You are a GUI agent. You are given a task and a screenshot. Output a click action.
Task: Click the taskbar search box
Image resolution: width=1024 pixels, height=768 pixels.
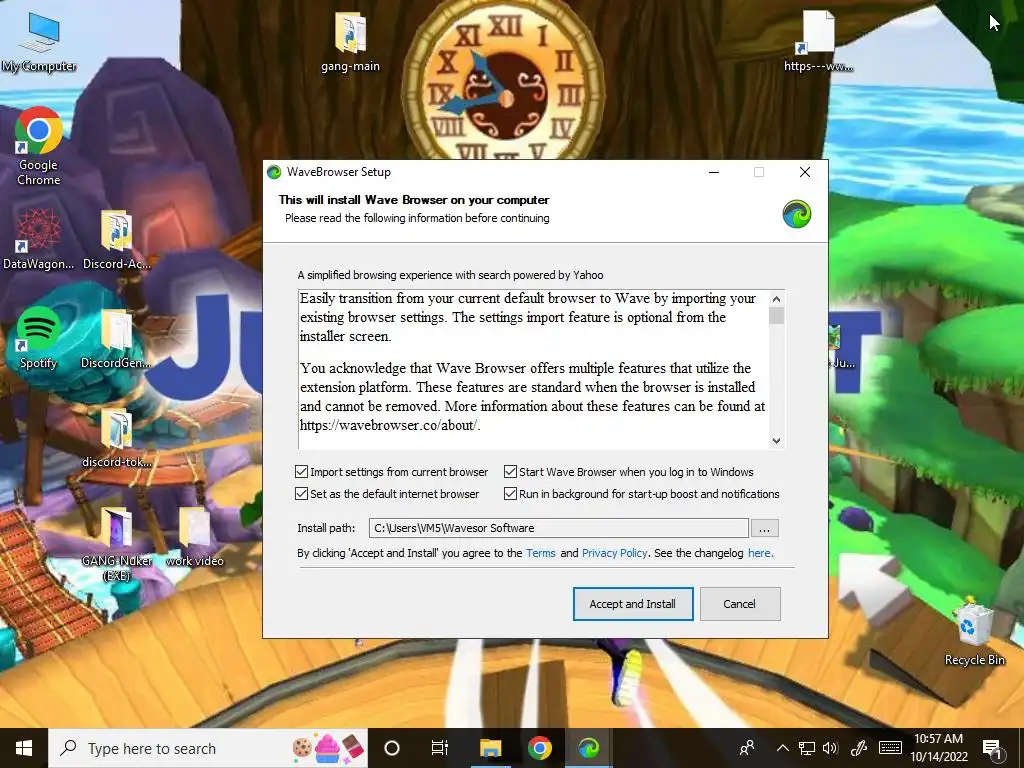click(x=208, y=748)
